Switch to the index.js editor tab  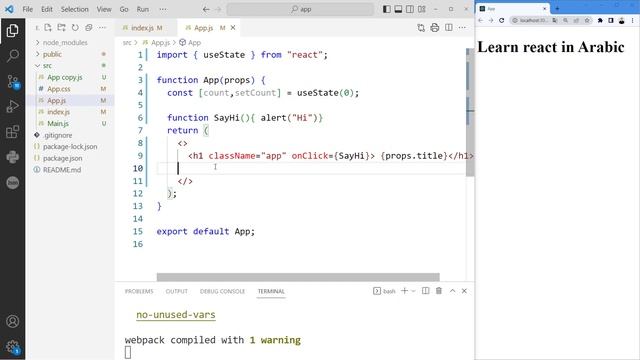tap(146, 28)
